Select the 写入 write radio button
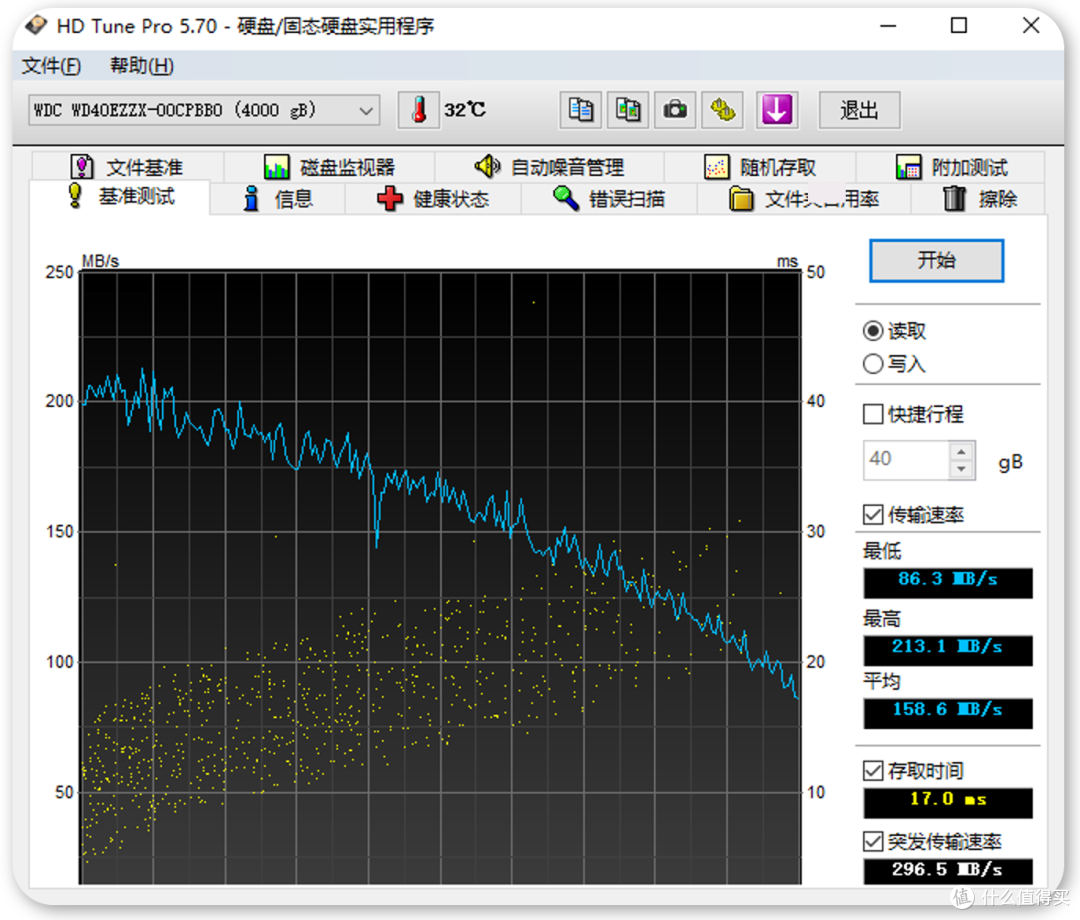This screenshot has width=1080, height=920. click(873, 364)
